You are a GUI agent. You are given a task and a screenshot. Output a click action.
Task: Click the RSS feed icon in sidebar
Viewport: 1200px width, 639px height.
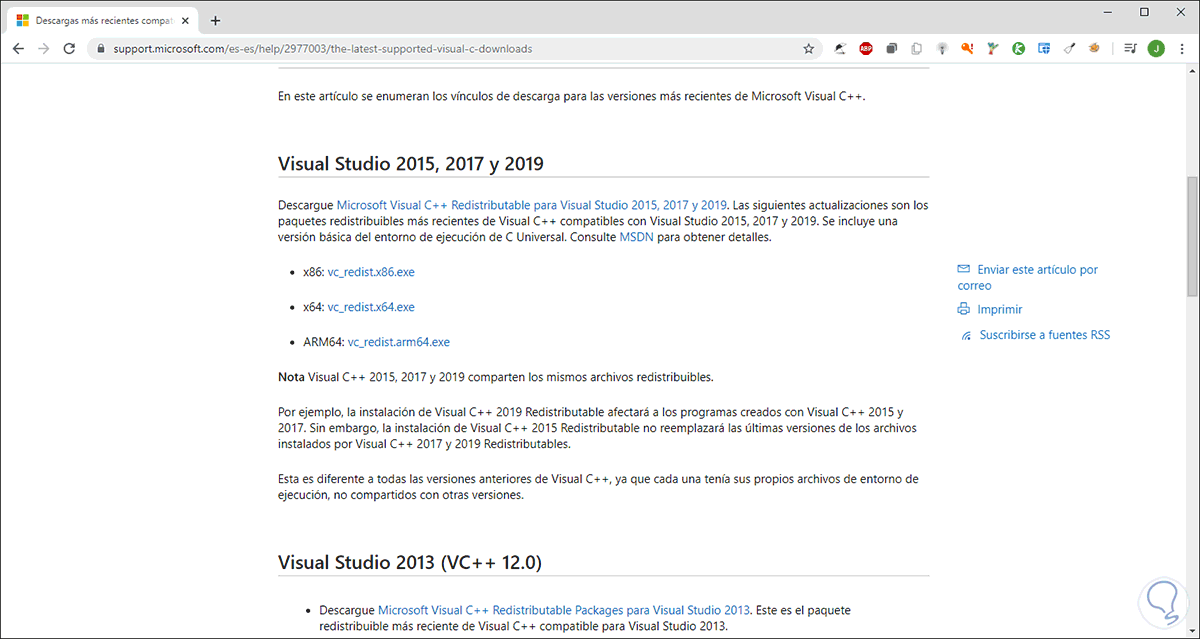(966, 335)
